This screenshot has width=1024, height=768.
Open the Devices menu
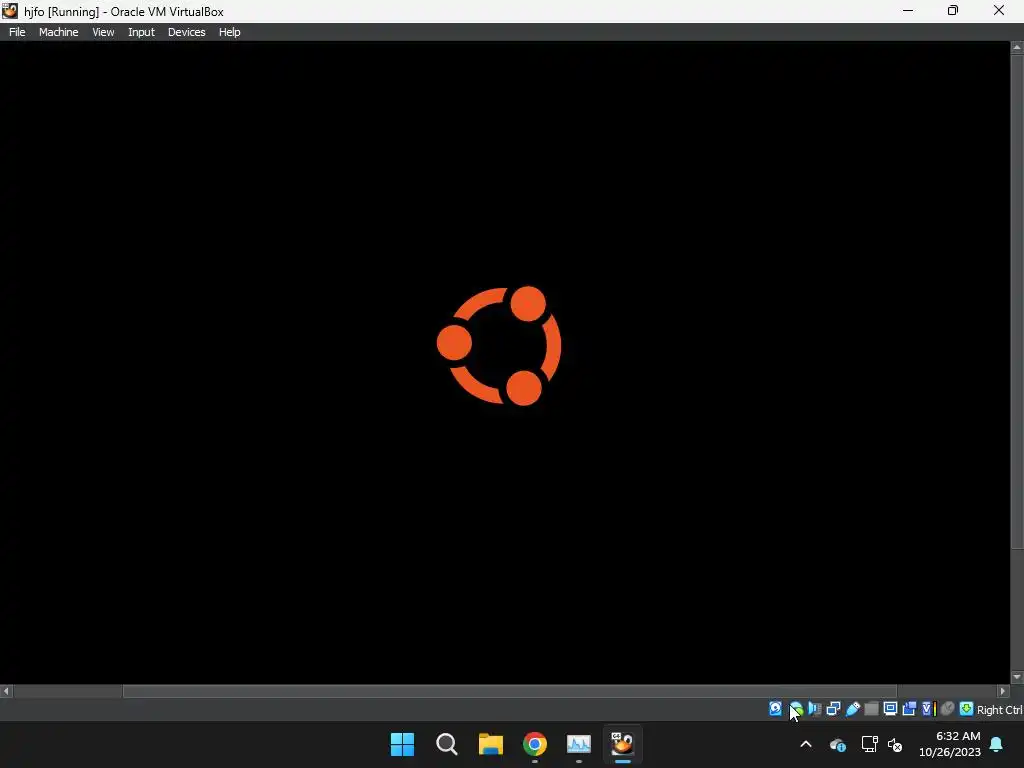186,32
